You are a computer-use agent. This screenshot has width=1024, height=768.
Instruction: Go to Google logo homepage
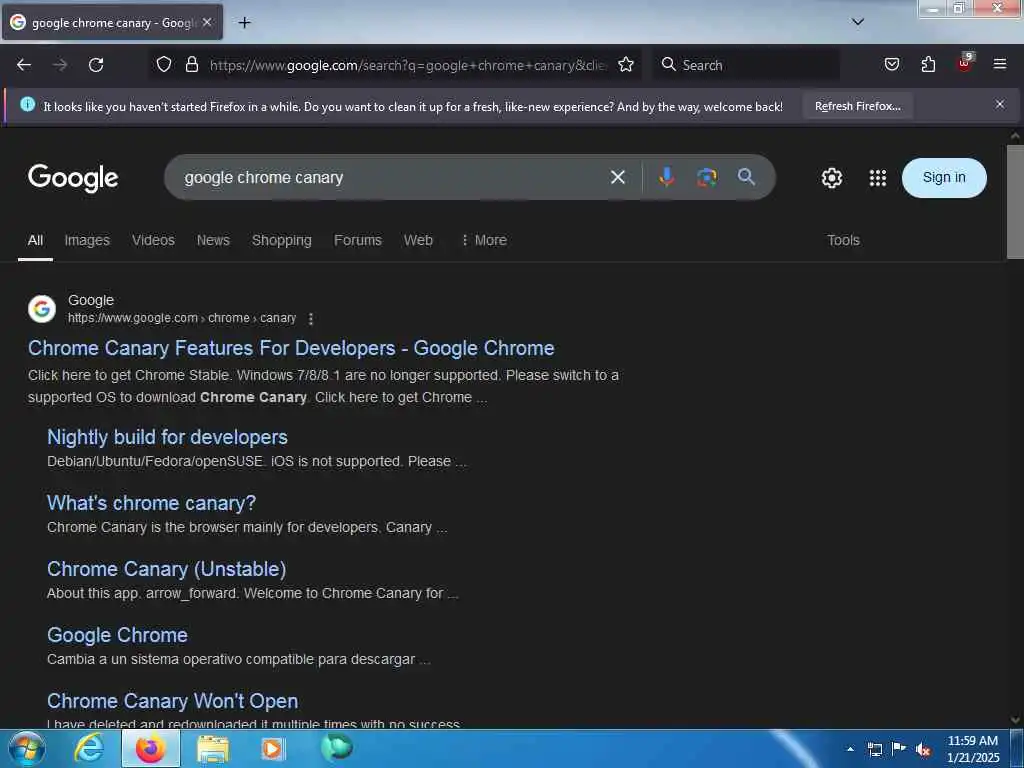[73, 178]
